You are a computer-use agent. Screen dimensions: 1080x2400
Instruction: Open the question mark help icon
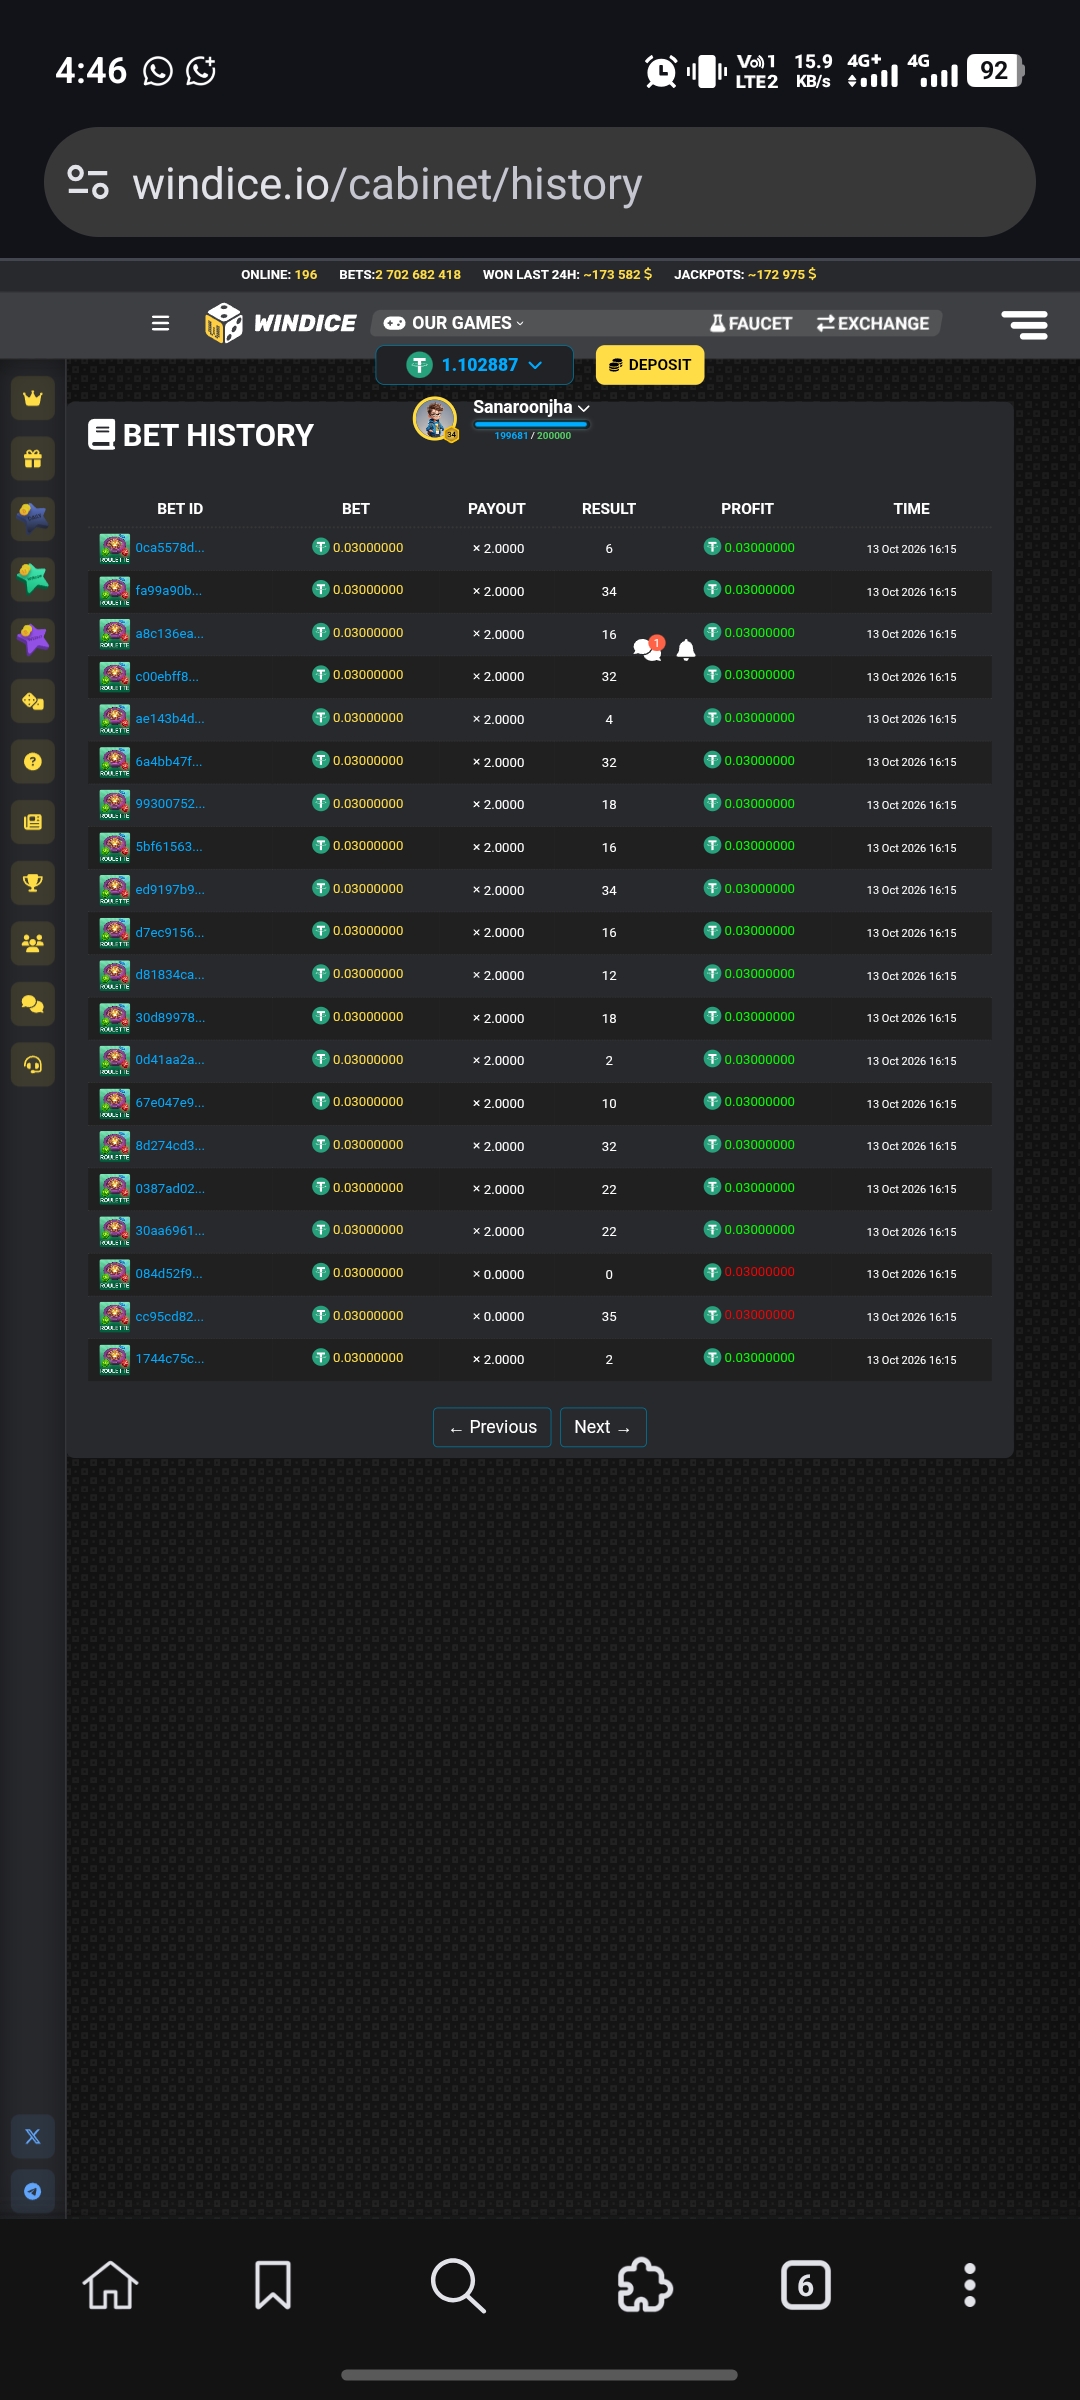[x=33, y=762]
